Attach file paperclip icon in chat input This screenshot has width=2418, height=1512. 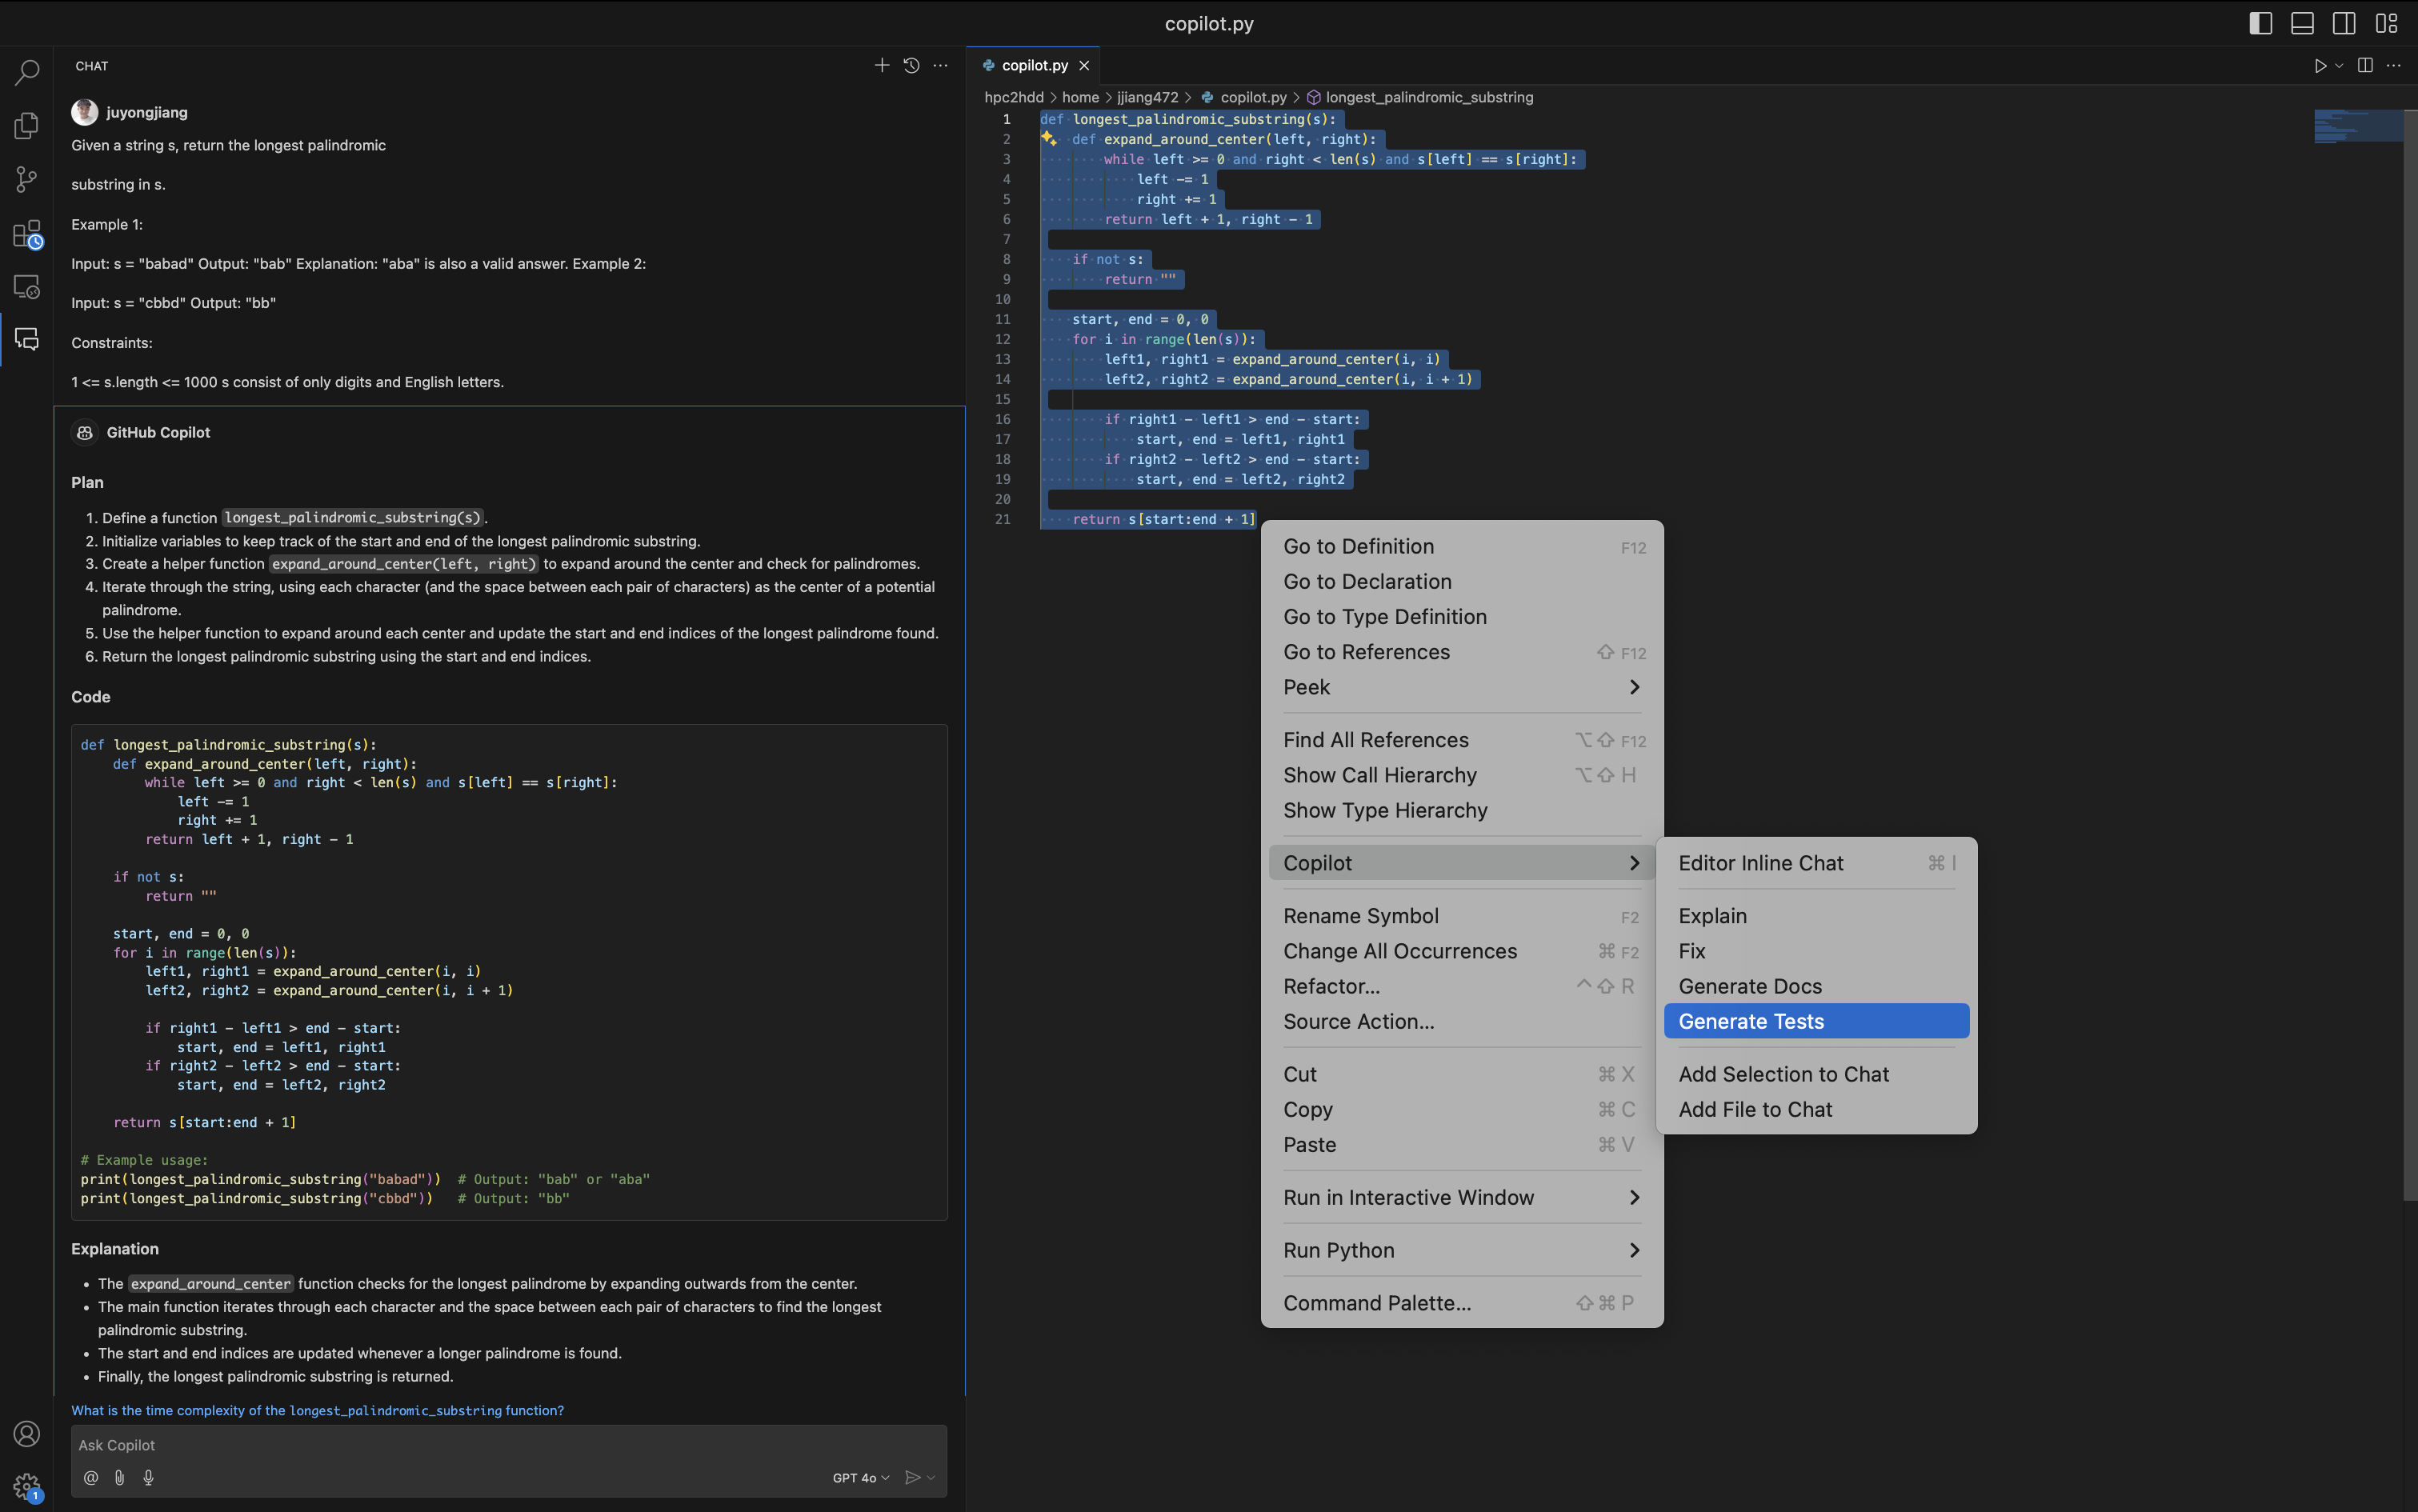coord(119,1477)
